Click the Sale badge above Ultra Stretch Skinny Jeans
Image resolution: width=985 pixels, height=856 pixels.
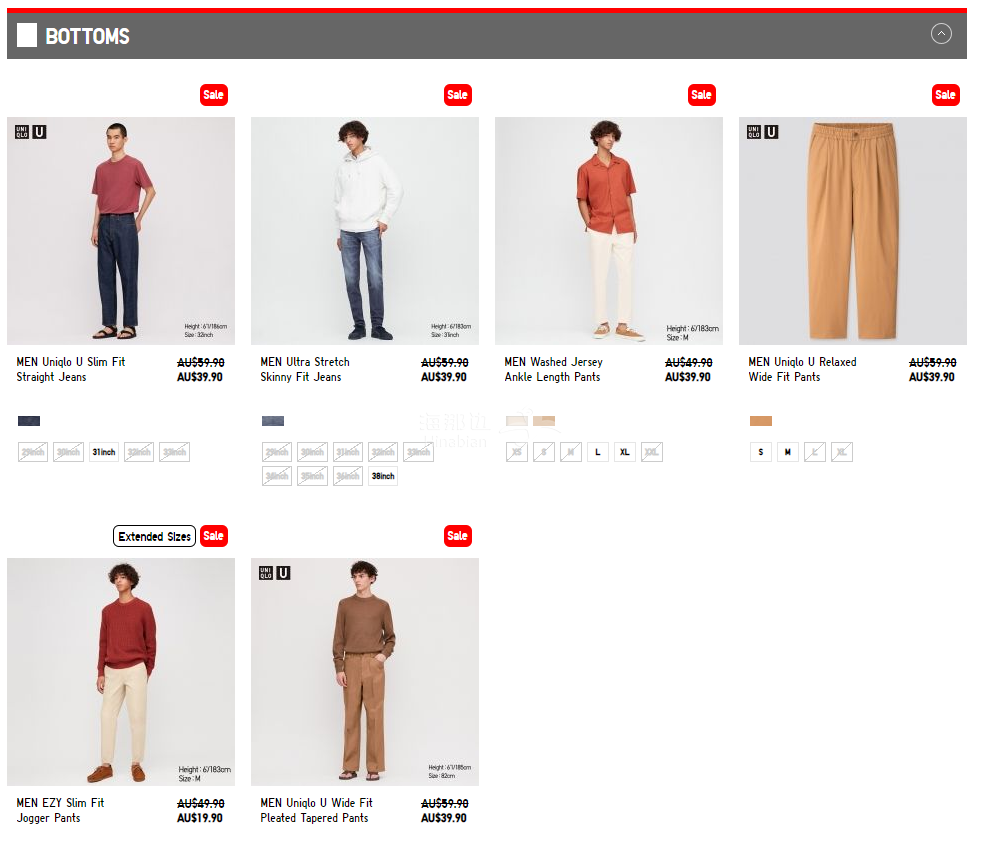click(457, 95)
